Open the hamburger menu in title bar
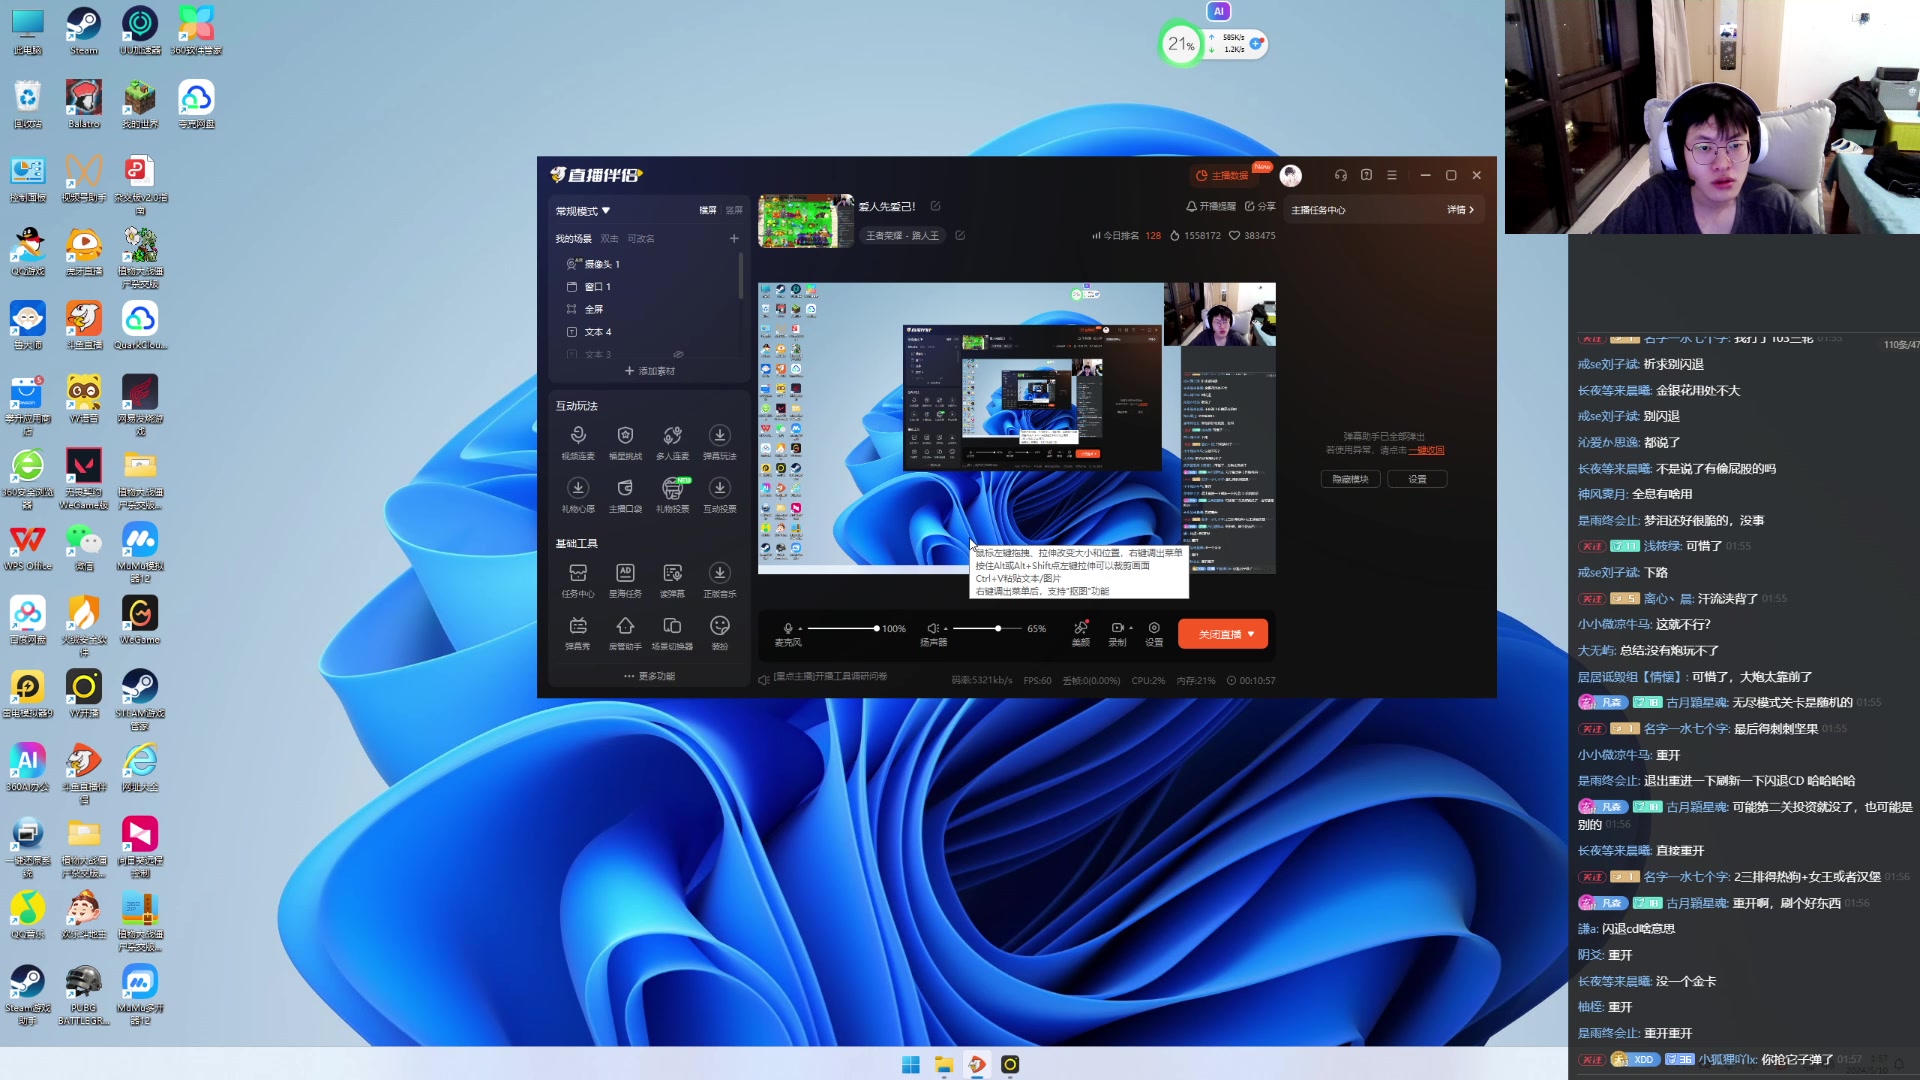Screen dimensions: 1920x1080 coord(1392,175)
